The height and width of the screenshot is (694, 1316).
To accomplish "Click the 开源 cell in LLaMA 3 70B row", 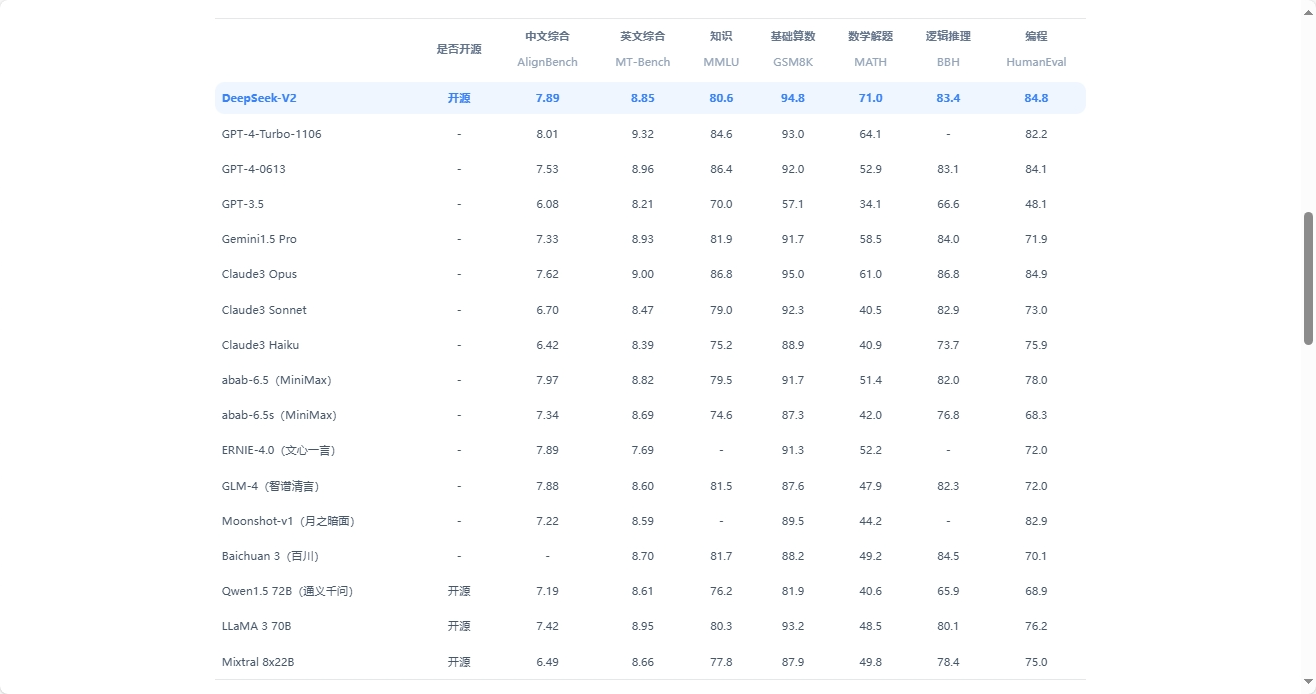I will tap(459, 626).
